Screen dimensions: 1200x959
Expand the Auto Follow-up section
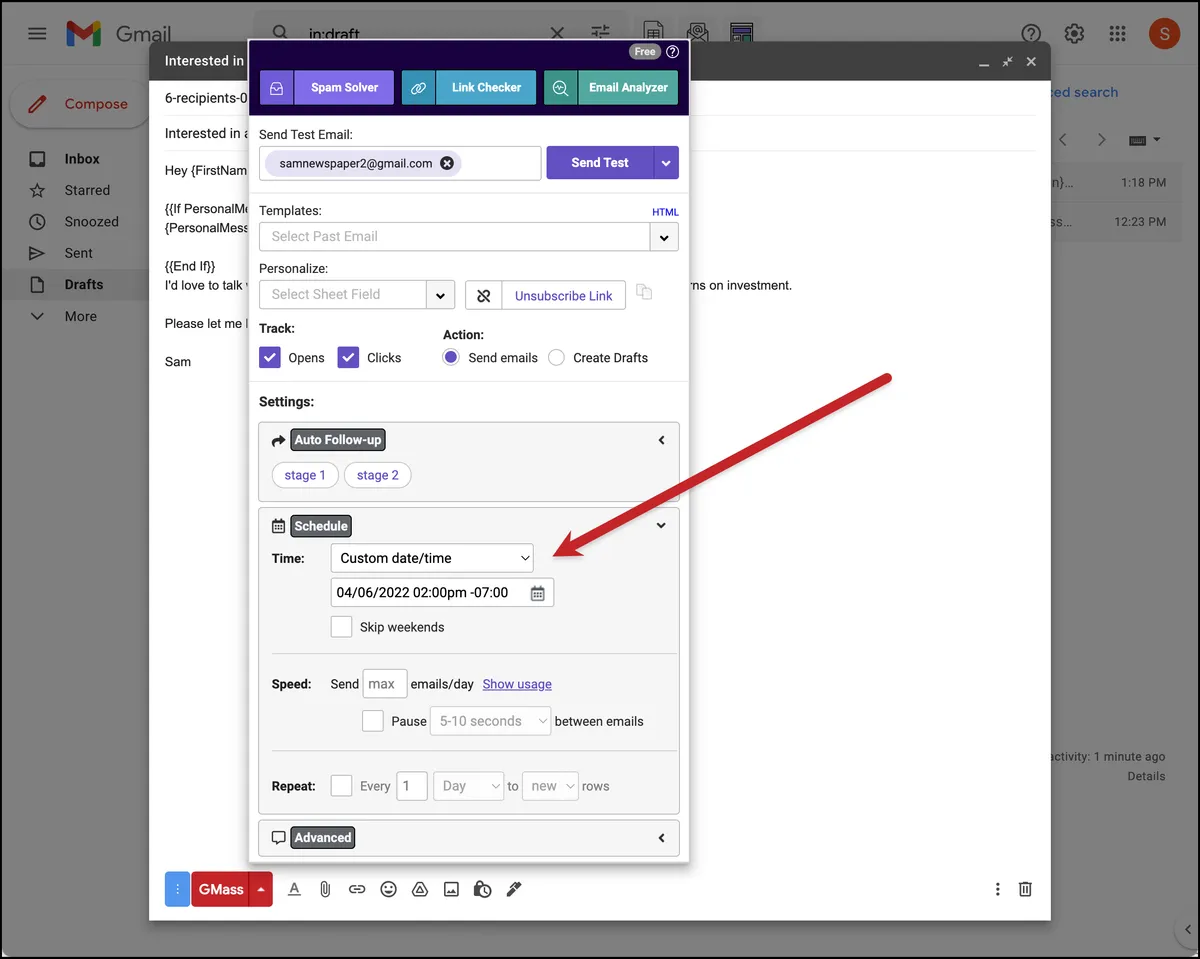pyautogui.click(x=661, y=440)
